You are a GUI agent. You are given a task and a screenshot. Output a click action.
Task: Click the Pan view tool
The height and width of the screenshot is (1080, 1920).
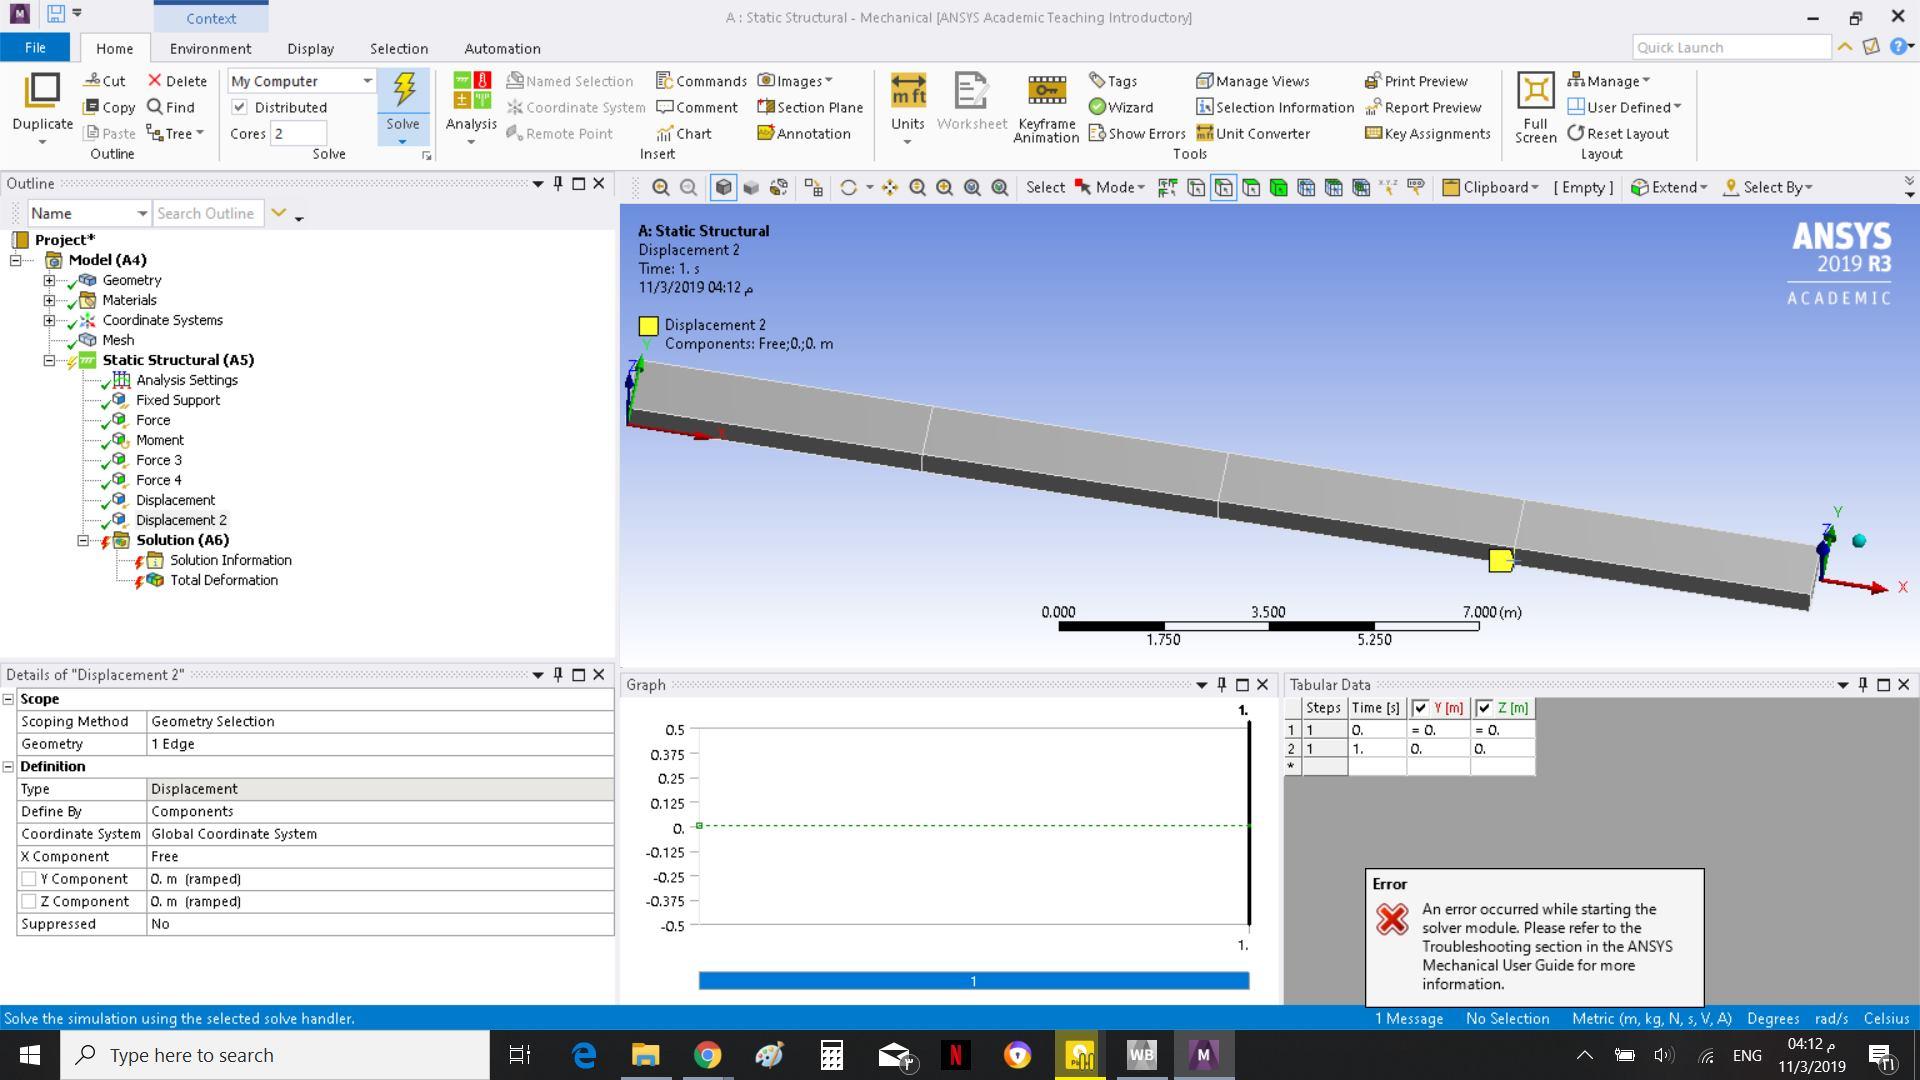pos(889,187)
